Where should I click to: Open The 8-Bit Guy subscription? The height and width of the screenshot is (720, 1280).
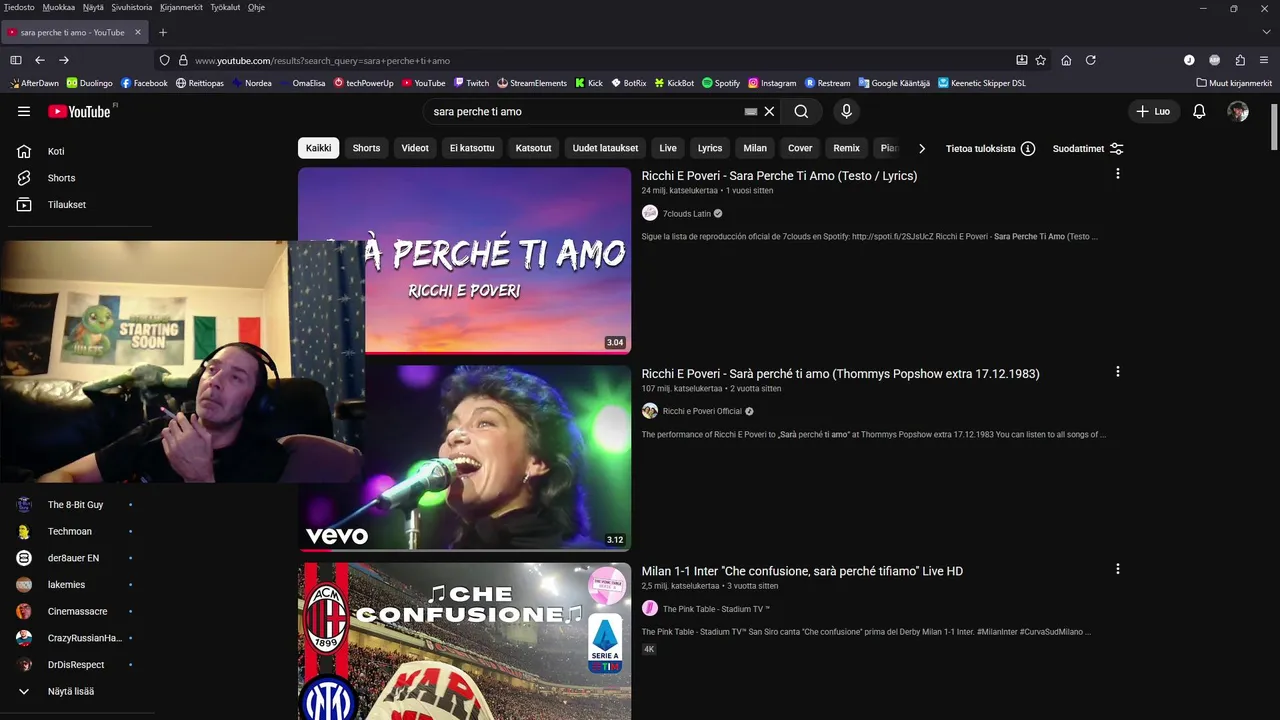coord(75,505)
